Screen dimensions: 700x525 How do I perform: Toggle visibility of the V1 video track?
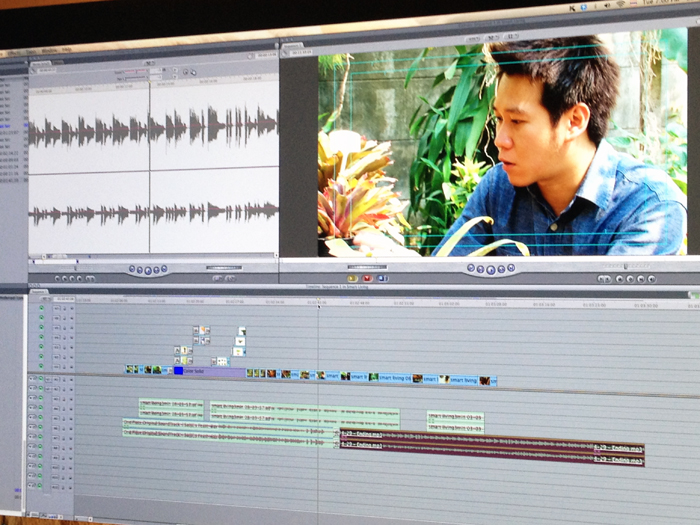pyautogui.click(x=42, y=367)
